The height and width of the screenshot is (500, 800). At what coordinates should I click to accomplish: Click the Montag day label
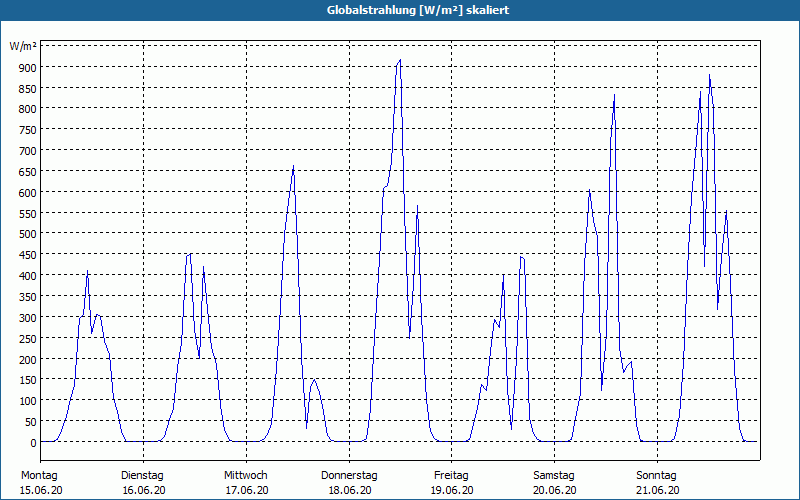[x=39, y=476]
